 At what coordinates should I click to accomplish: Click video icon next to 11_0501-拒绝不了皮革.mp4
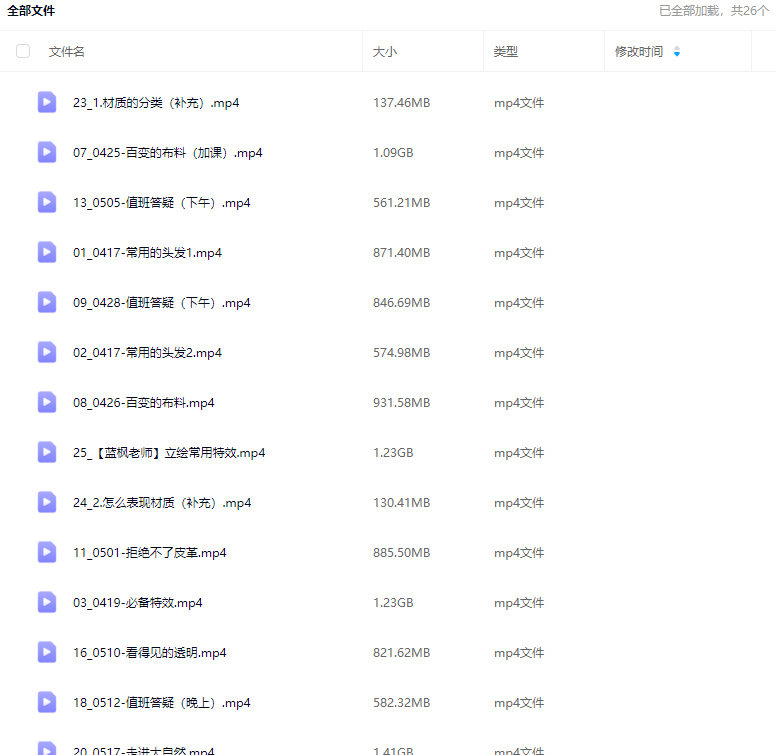click(x=47, y=552)
